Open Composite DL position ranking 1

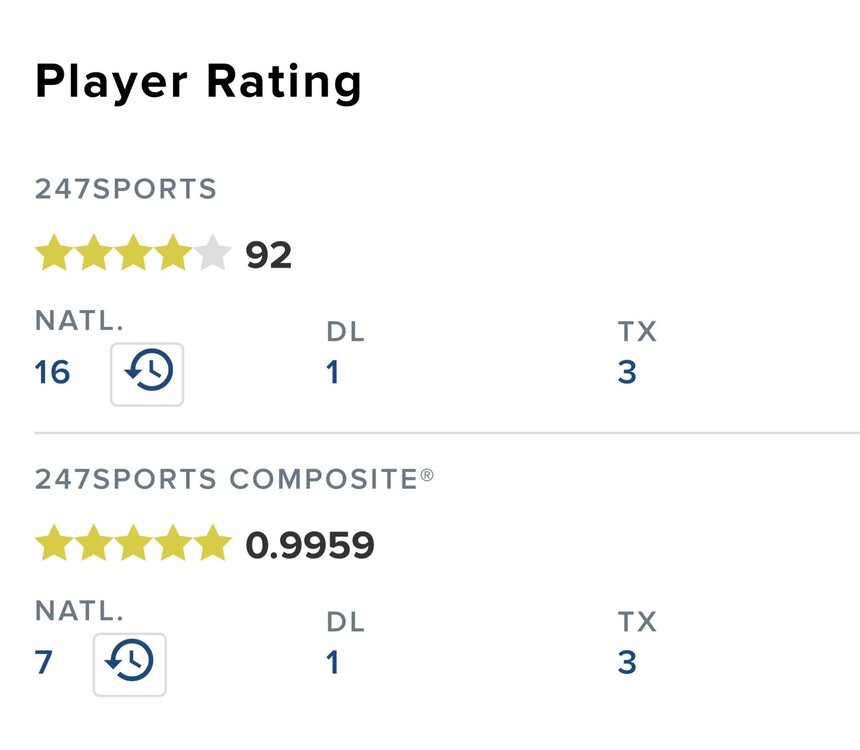pyautogui.click(x=333, y=663)
